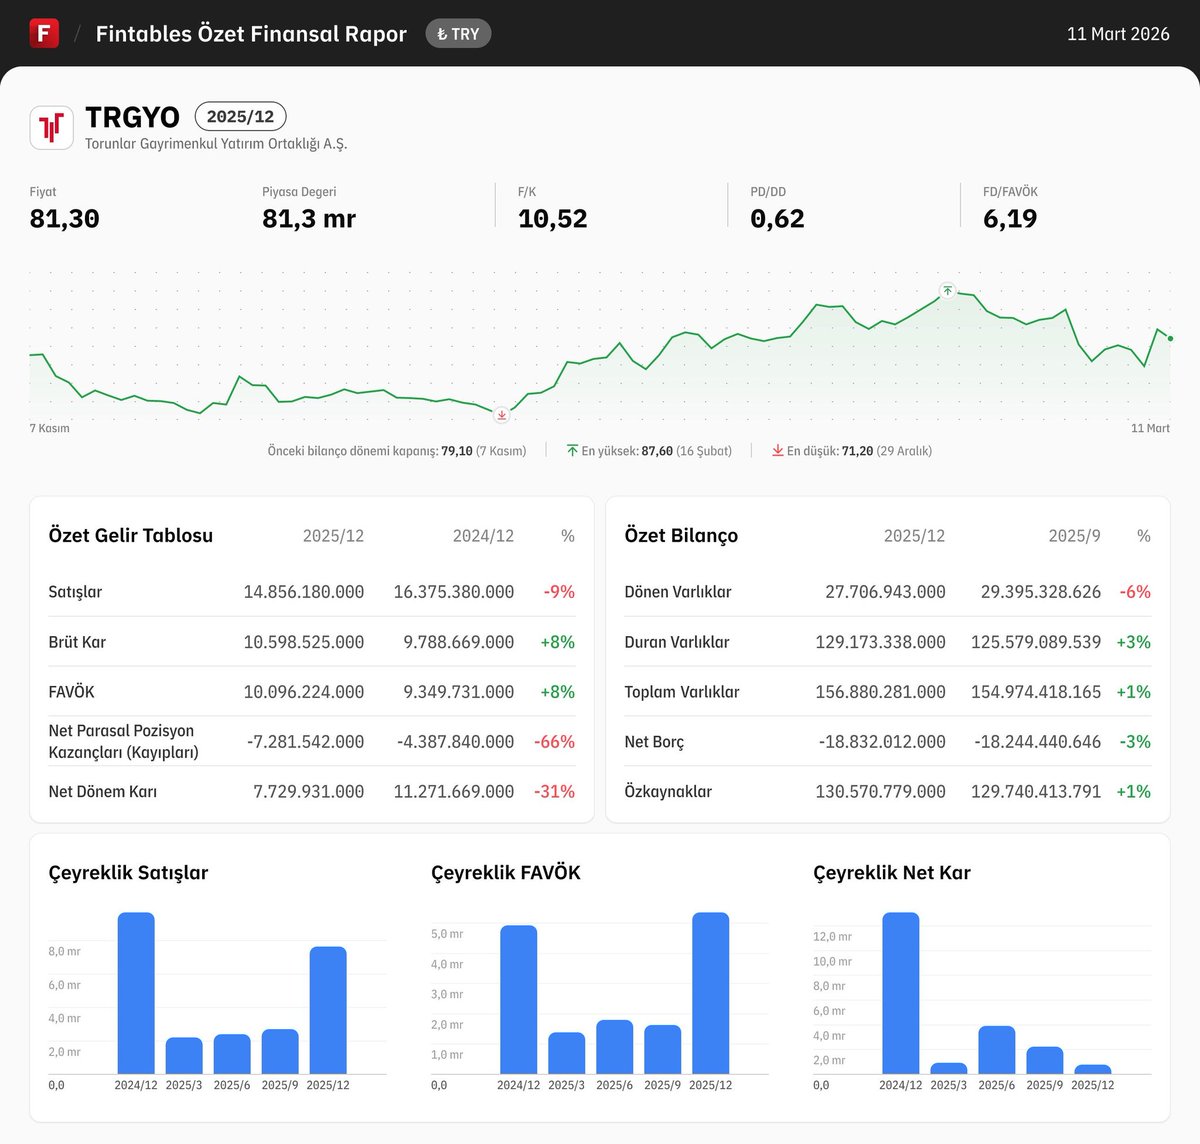This screenshot has width=1200, height=1144.
Task: Click the -66% change value
Action: pos(555,742)
